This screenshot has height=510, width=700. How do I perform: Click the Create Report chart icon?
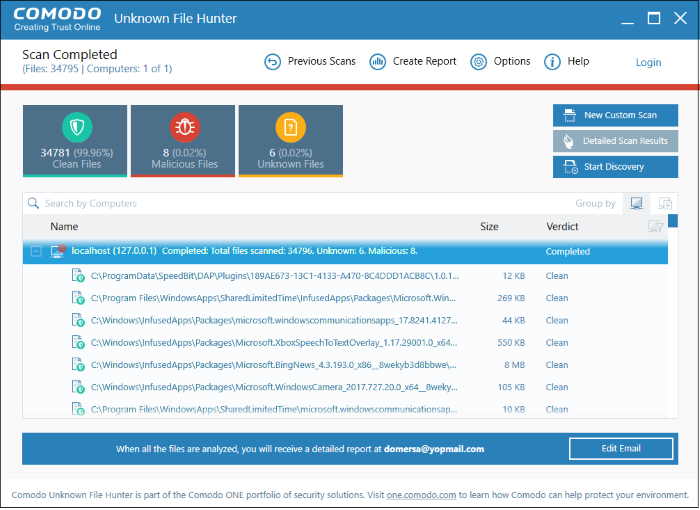click(x=377, y=62)
